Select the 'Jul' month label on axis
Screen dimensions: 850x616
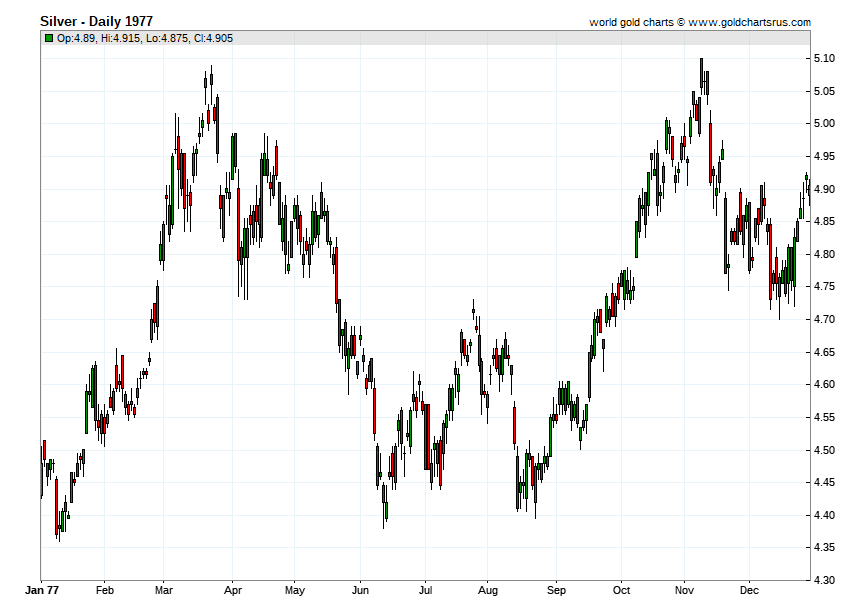pos(425,590)
